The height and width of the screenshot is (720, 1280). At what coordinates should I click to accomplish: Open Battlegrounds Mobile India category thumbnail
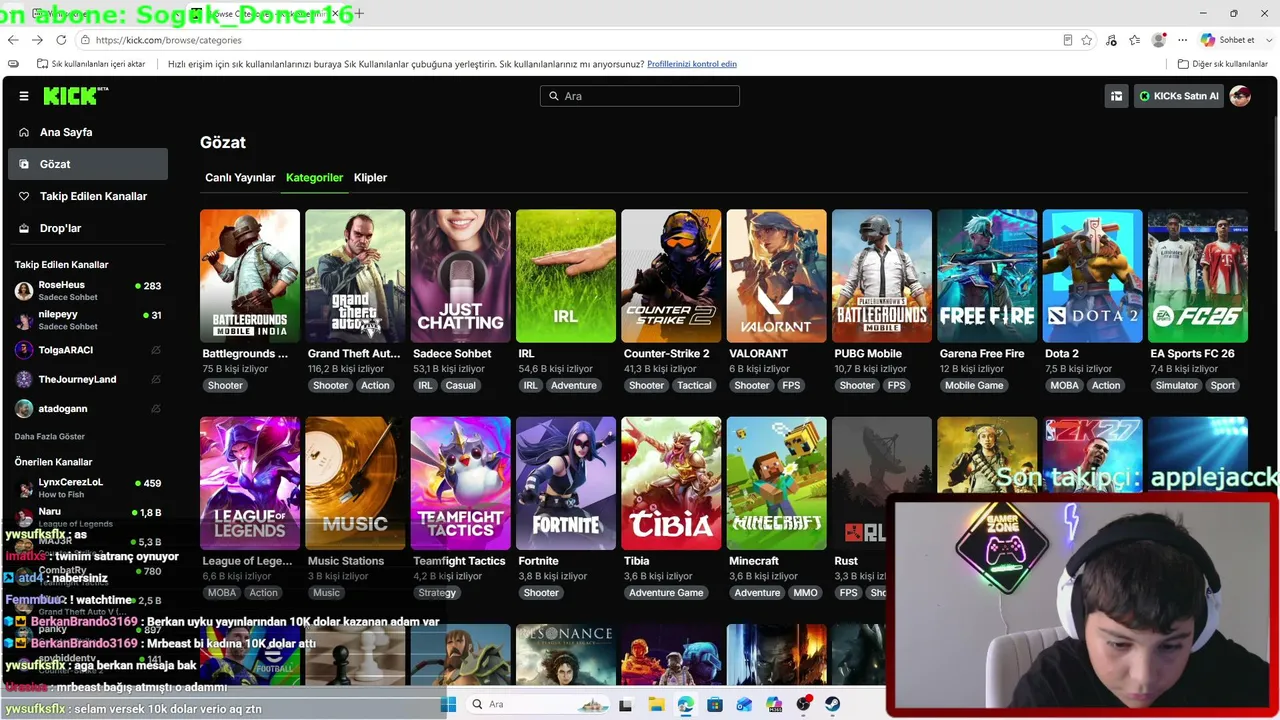[x=250, y=276]
